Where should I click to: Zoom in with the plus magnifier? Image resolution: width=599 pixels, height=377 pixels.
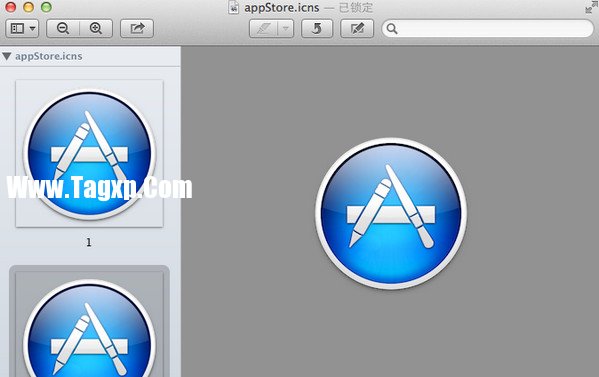point(96,29)
